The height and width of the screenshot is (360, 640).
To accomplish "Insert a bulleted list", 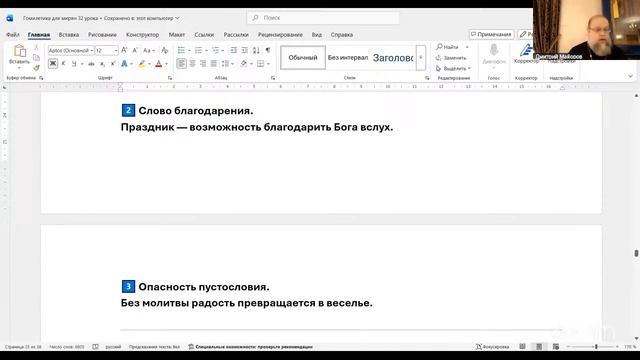I will pyautogui.click(x=182, y=50).
